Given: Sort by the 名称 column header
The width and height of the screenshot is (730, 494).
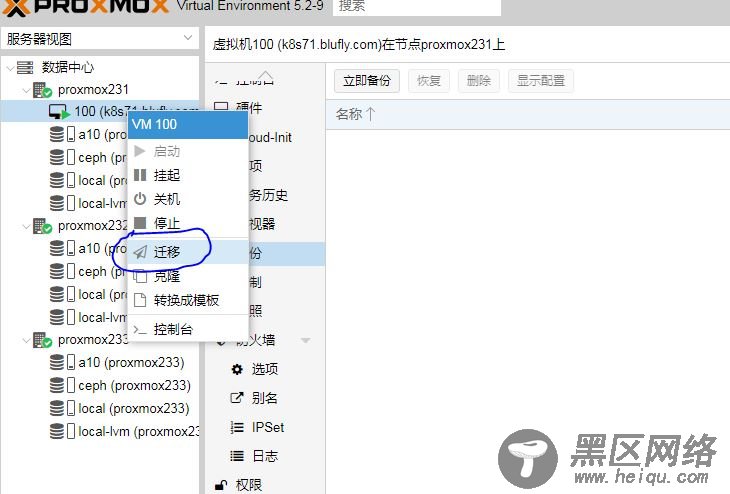Looking at the screenshot, I should pos(355,114).
